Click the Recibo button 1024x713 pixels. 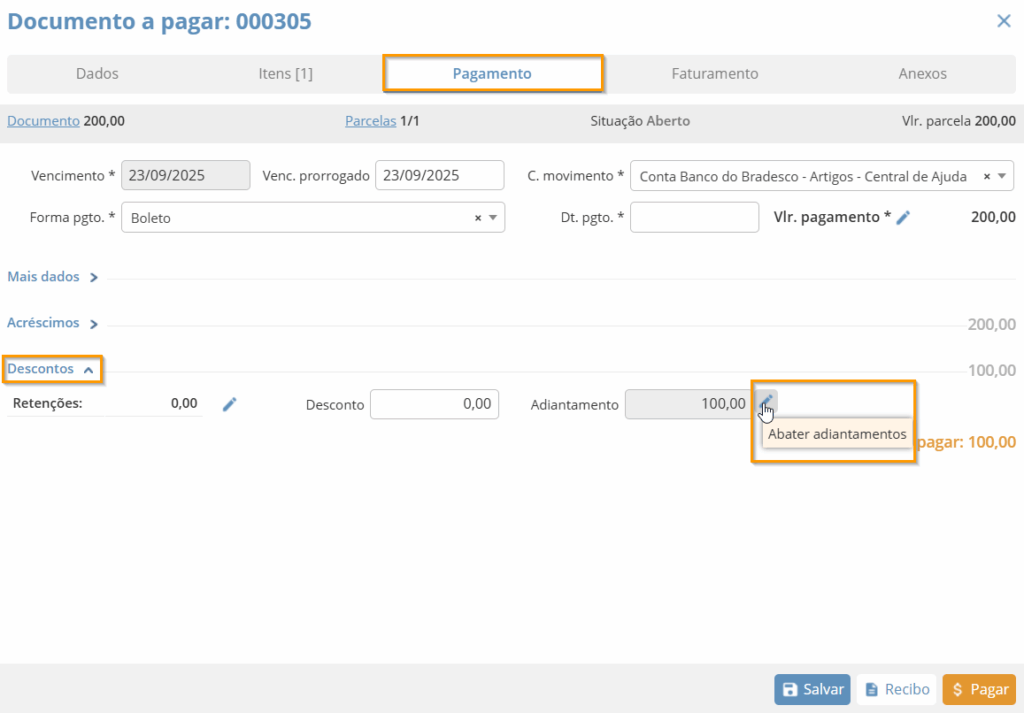coord(896,690)
